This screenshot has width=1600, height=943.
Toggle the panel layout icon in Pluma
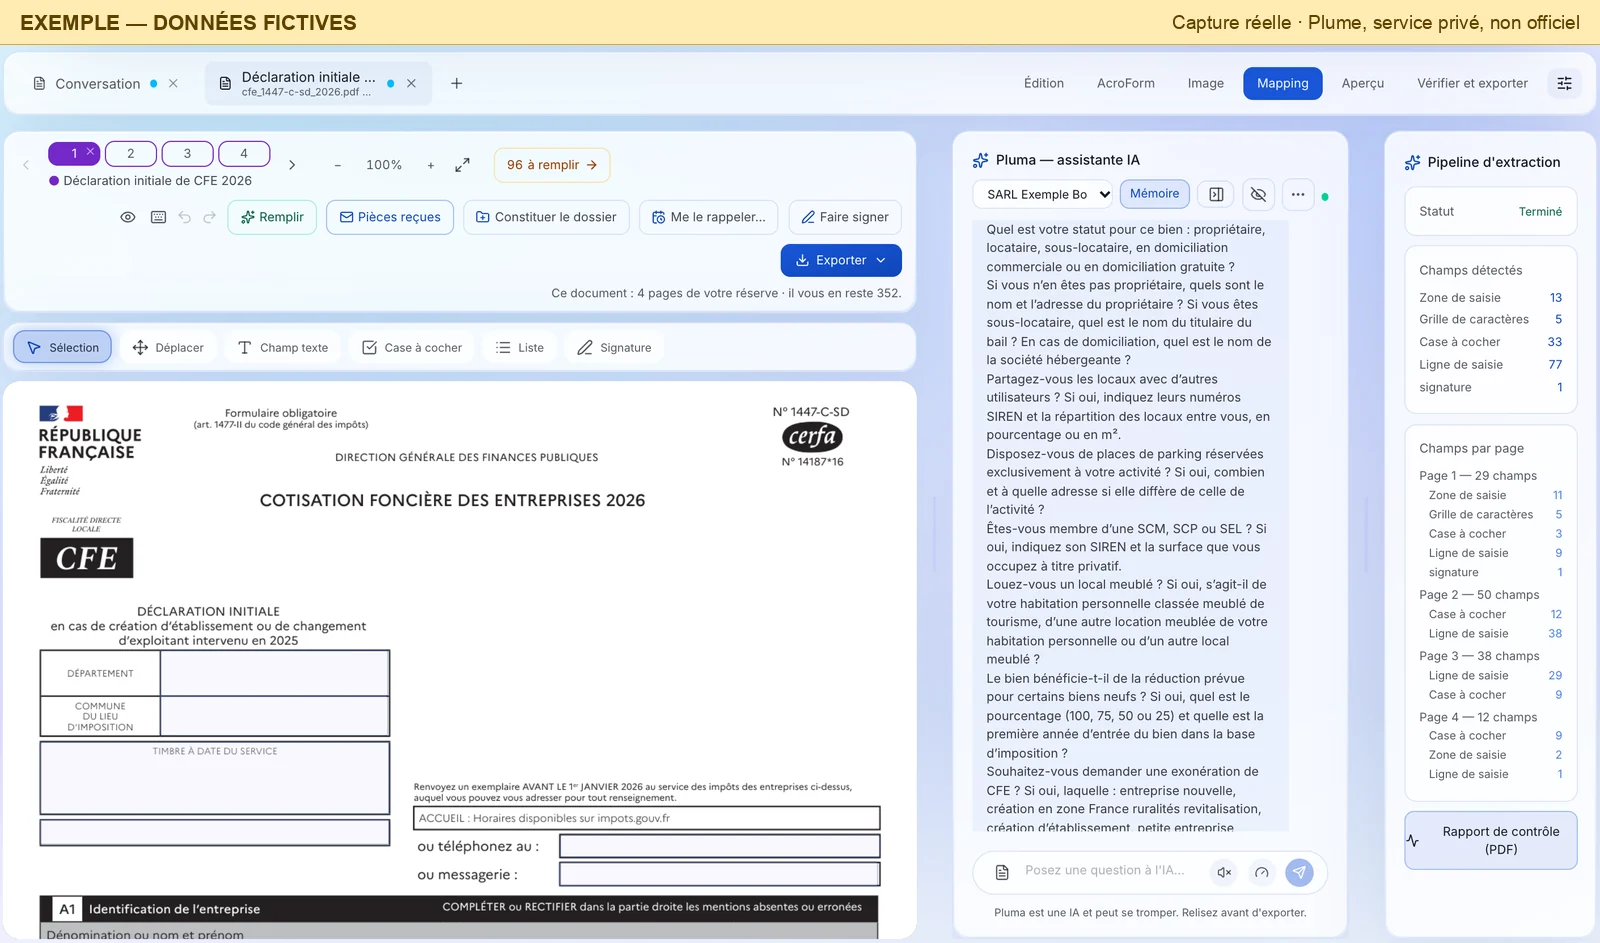[x=1216, y=194]
